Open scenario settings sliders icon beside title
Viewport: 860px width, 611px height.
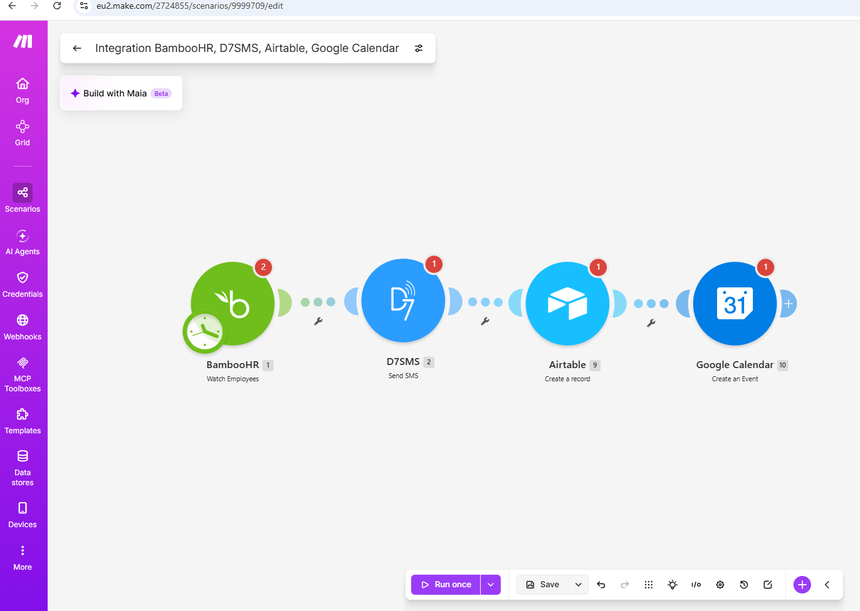418,48
